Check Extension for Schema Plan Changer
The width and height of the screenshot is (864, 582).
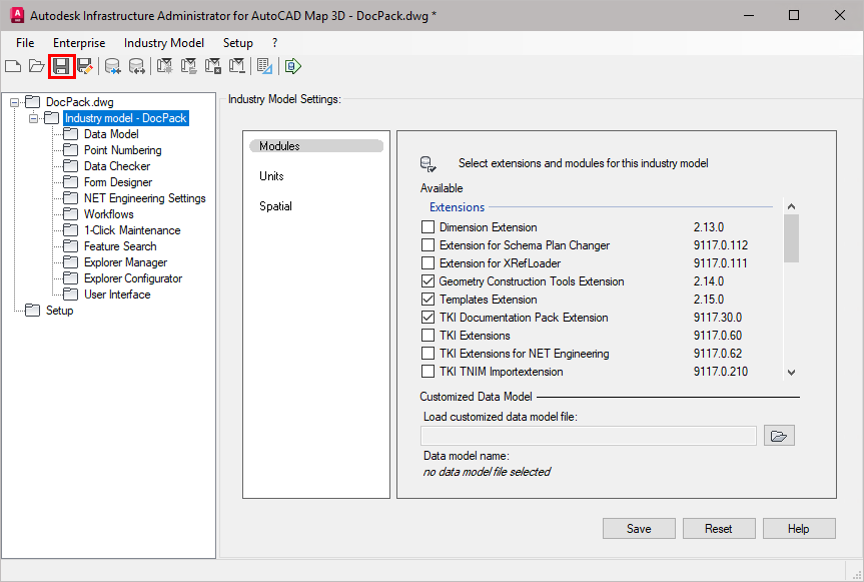pyautogui.click(x=428, y=245)
